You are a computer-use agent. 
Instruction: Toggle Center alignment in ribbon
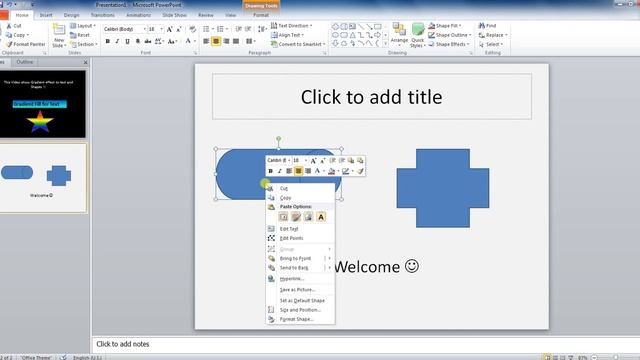[216, 41]
